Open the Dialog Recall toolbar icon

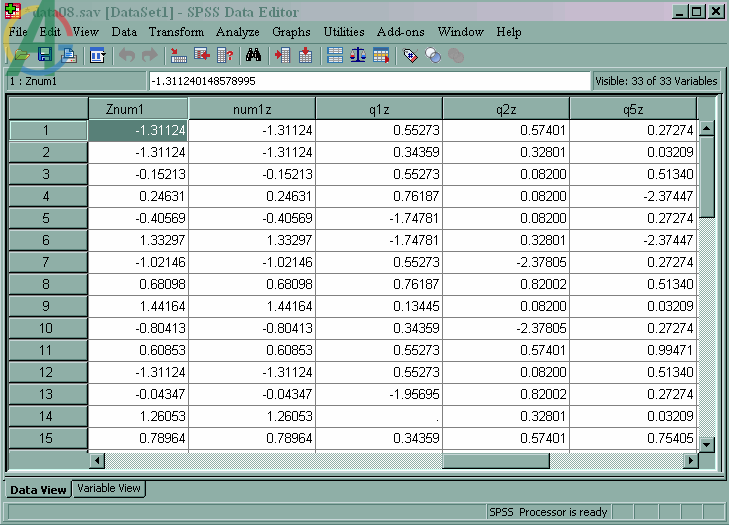coord(97,56)
